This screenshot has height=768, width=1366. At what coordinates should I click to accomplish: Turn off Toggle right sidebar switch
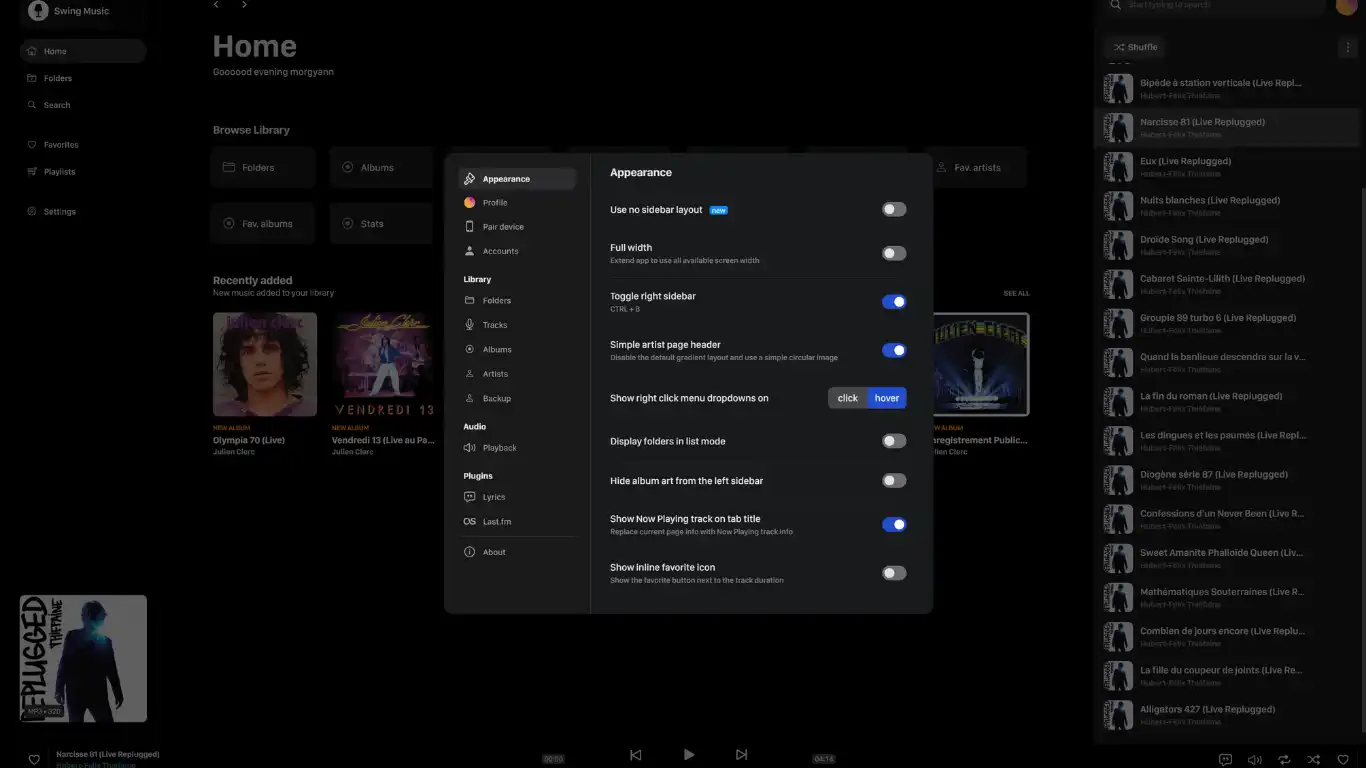[894, 302]
